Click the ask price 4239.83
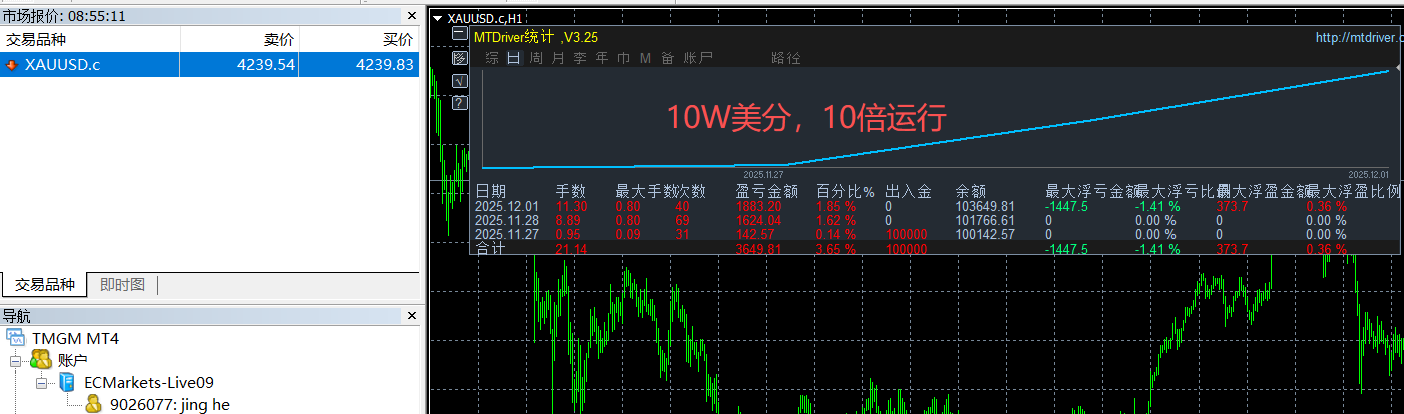 pos(384,65)
